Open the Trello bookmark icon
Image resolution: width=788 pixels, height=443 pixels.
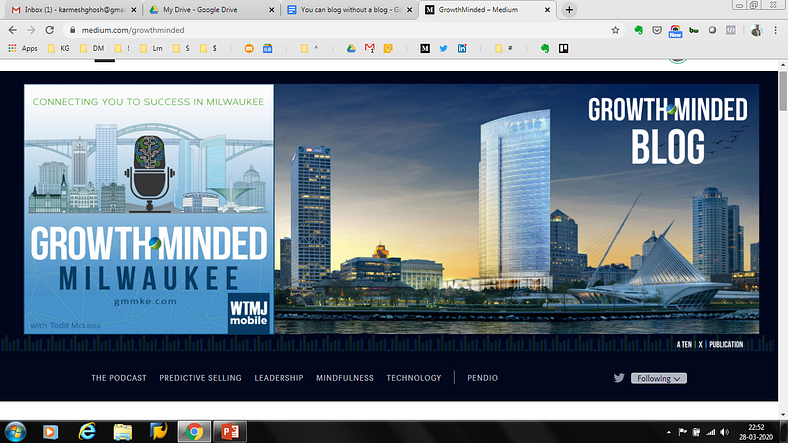pos(563,48)
